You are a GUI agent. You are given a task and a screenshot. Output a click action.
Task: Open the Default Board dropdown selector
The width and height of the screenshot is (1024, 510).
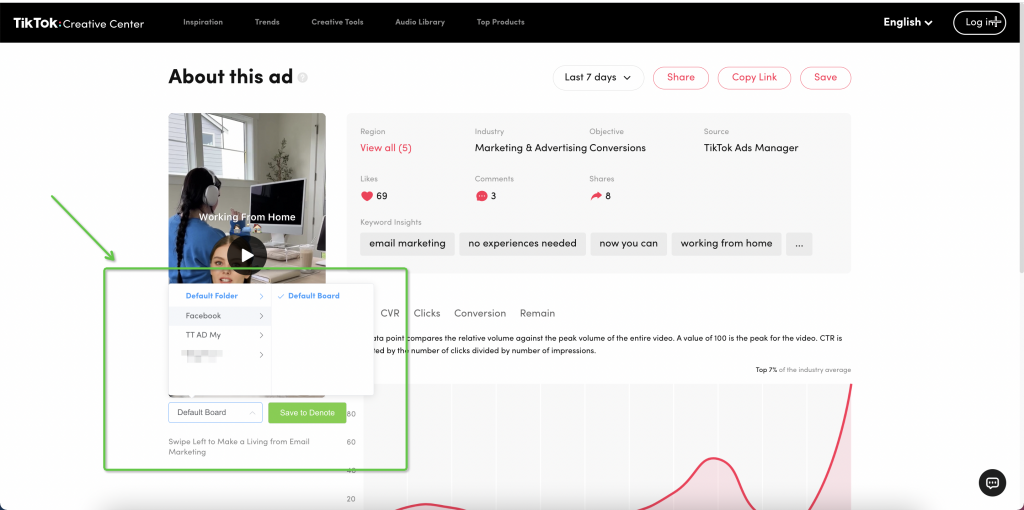[x=216, y=413]
